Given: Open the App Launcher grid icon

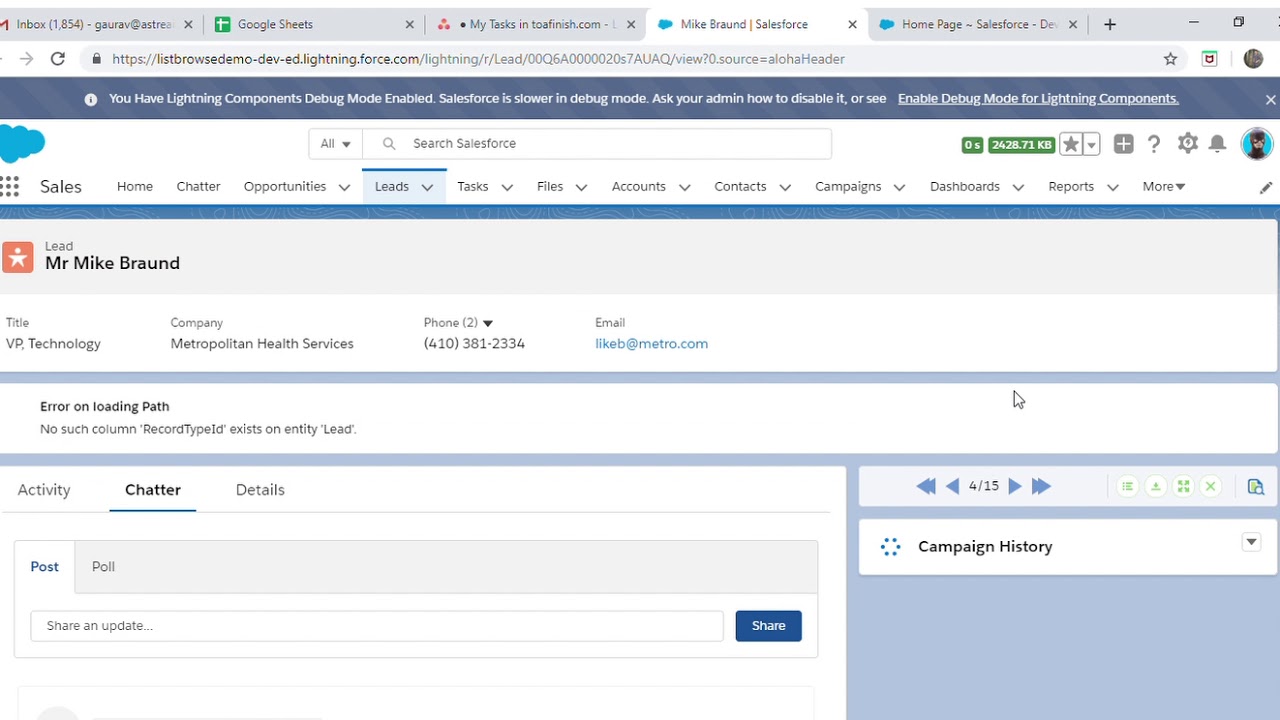Looking at the screenshot, I should [9, 186].
